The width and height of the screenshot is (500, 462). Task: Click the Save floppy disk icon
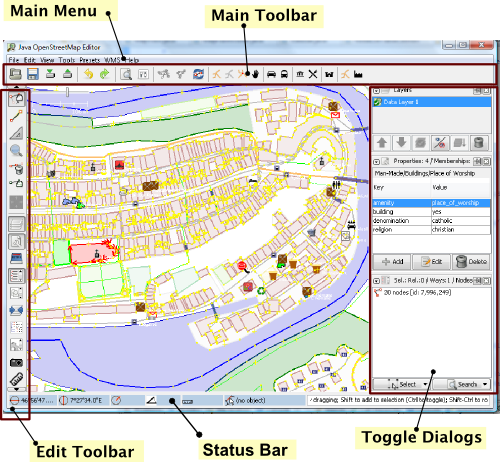pyautogui.click(x=33, y=74)
